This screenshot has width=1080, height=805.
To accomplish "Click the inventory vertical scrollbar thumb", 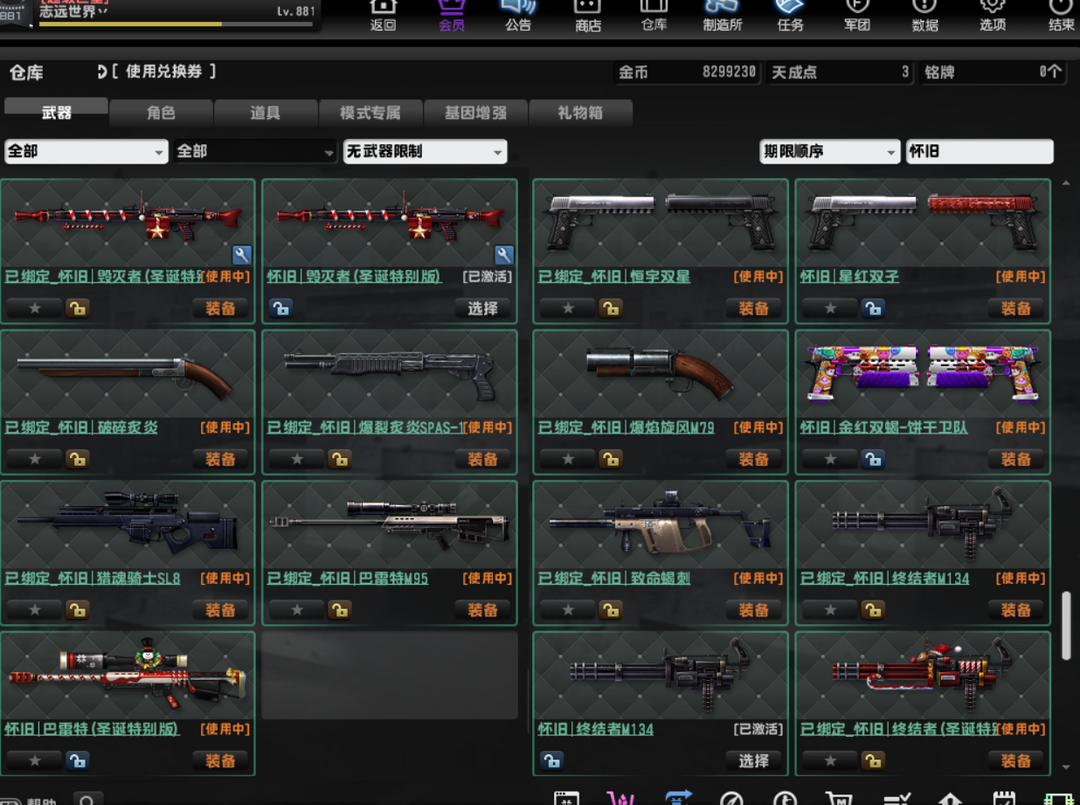I will (x=1066, y=625).
